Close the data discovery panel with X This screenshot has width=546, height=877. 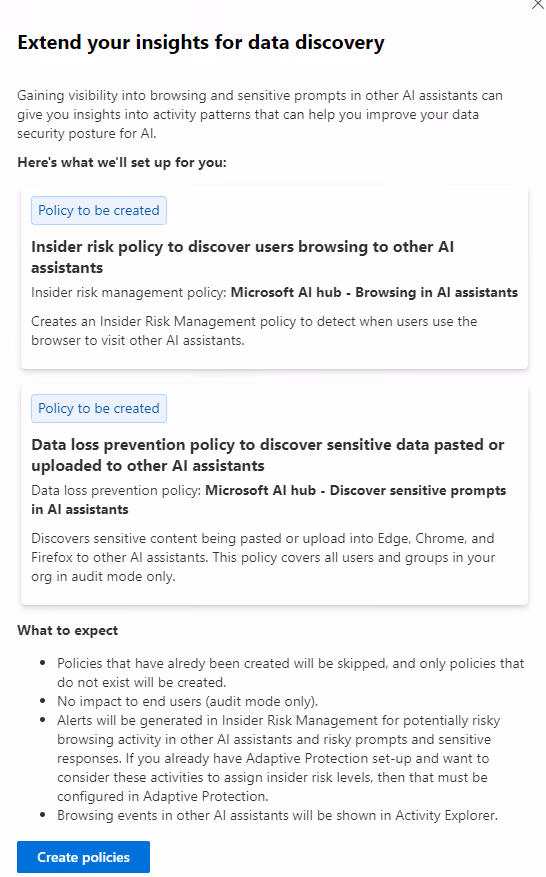click(538, 4)
